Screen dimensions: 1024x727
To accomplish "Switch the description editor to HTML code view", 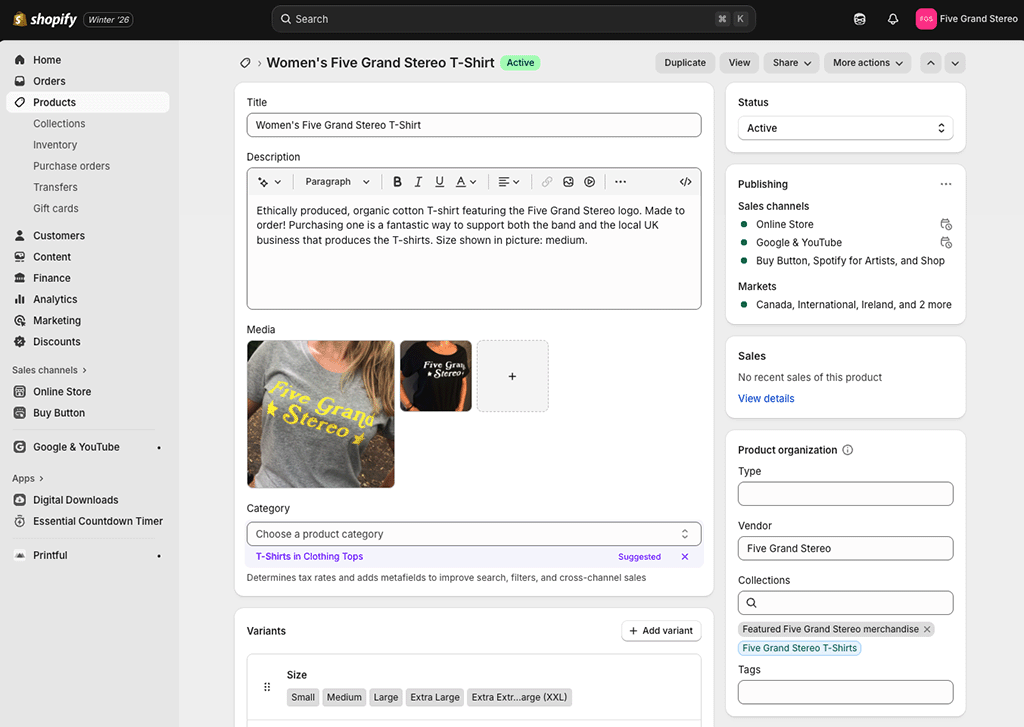I will tap(685, 181).
